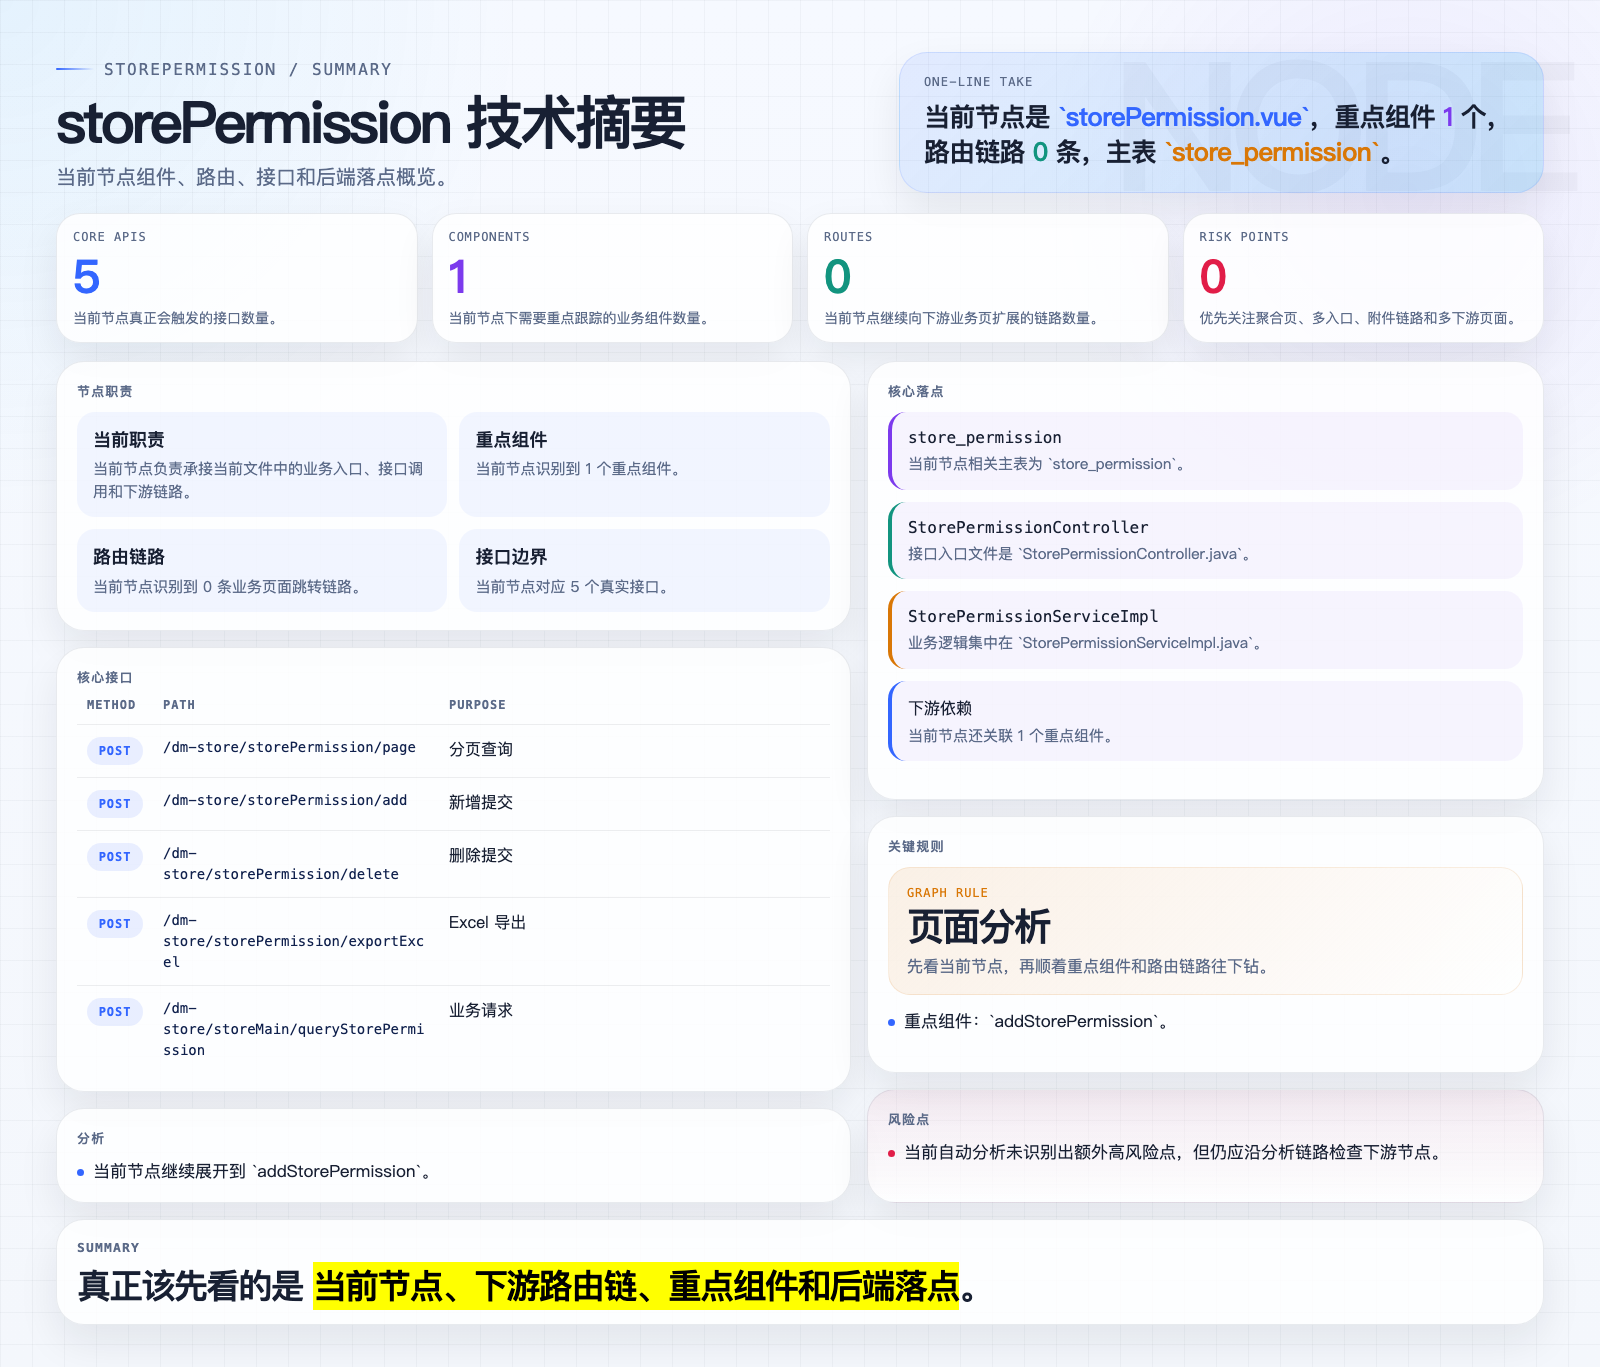Click the 核心落点 section heading
This screenshot has width=1600, height=1367.
coord(916,391)
